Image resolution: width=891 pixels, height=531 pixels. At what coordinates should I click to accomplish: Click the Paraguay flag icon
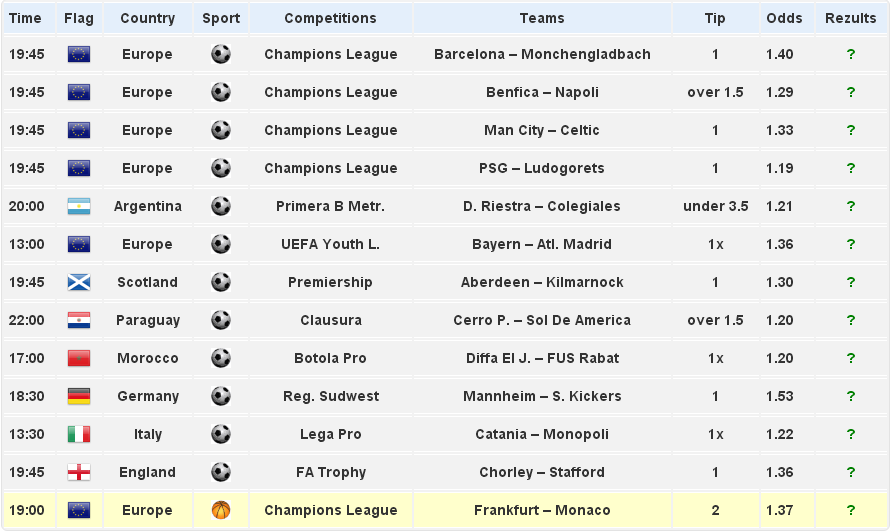coord(79,320)
